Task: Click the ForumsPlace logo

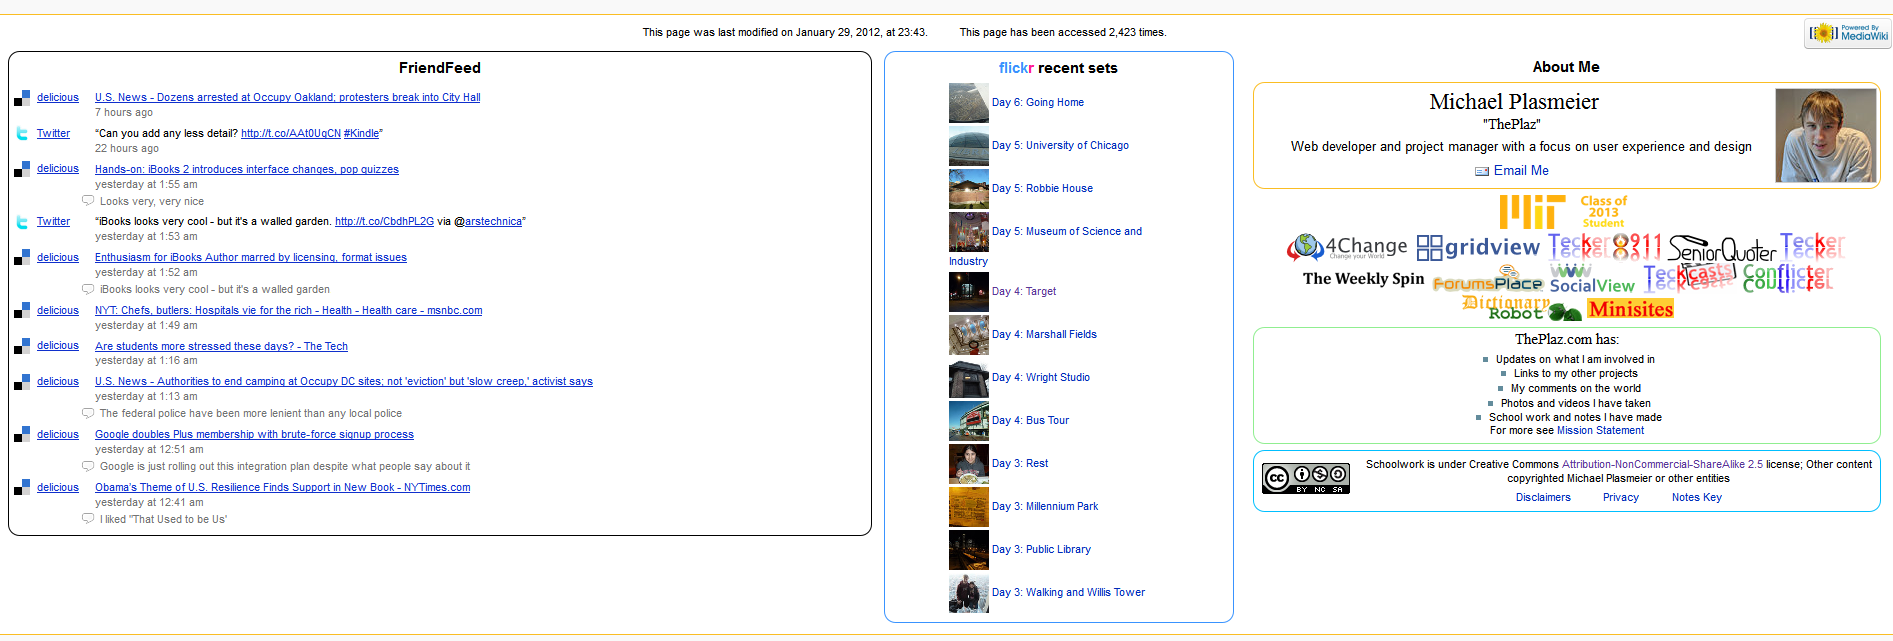Action: click(1487, 281)
